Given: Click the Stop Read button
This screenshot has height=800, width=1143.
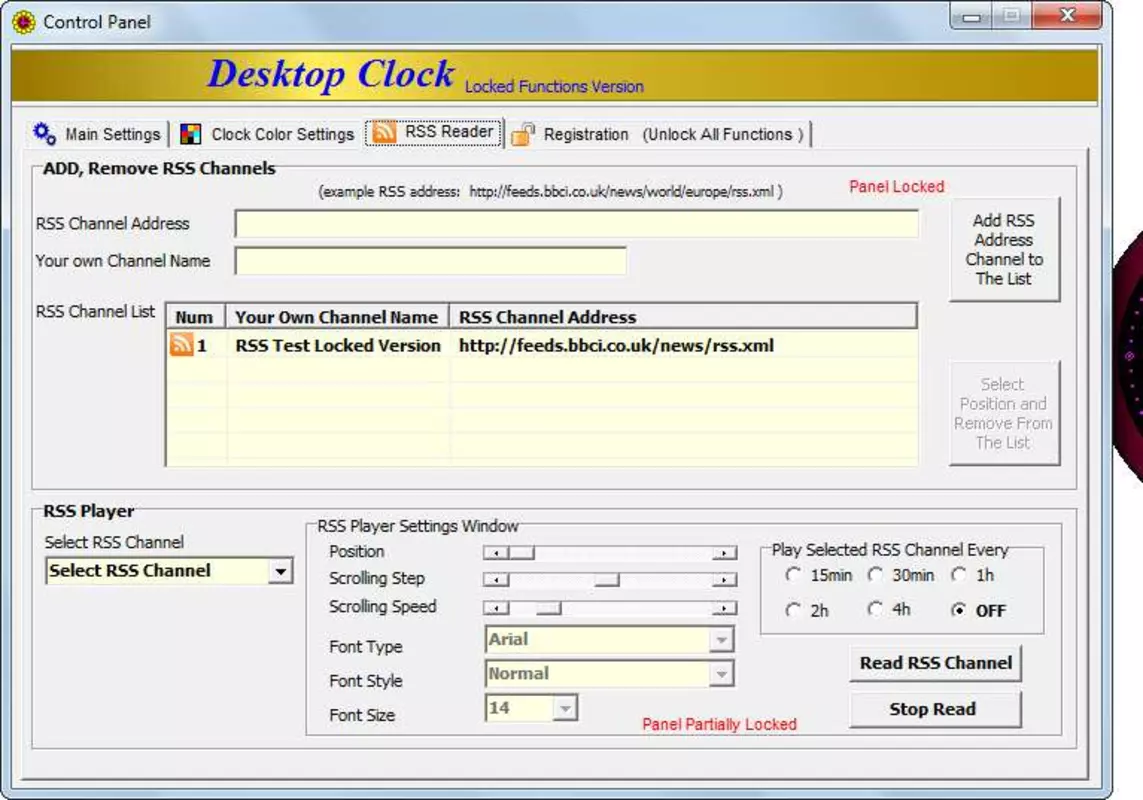Looking at the screenshot, I should (935, 709).
